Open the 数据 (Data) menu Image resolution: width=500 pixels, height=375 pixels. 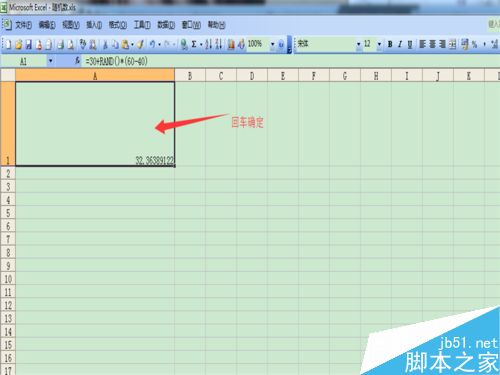click(x=166, y=25)
